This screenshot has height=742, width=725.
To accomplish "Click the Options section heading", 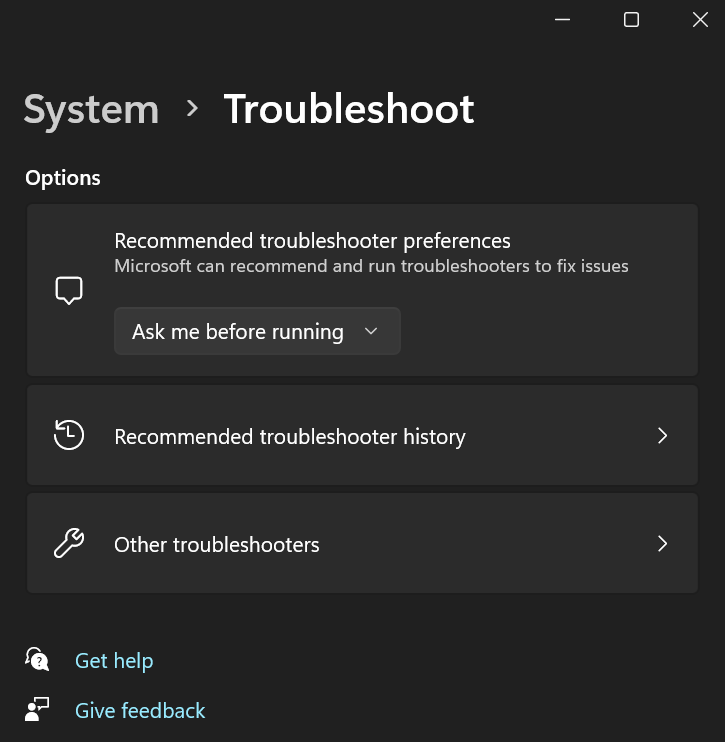I will tap(63, 178).
